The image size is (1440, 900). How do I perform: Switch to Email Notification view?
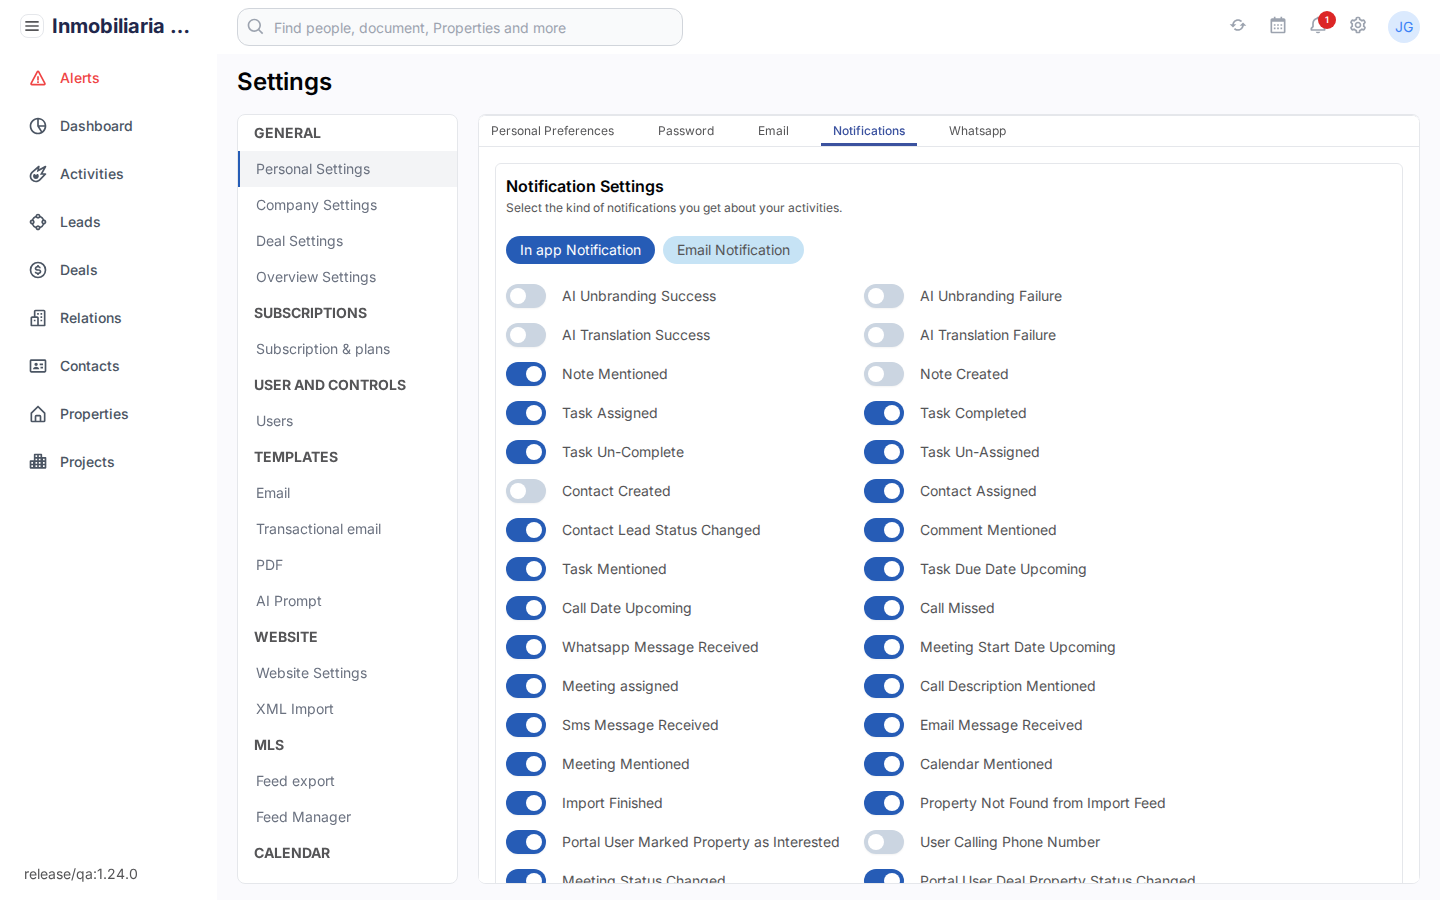click(x=733, y=250)
